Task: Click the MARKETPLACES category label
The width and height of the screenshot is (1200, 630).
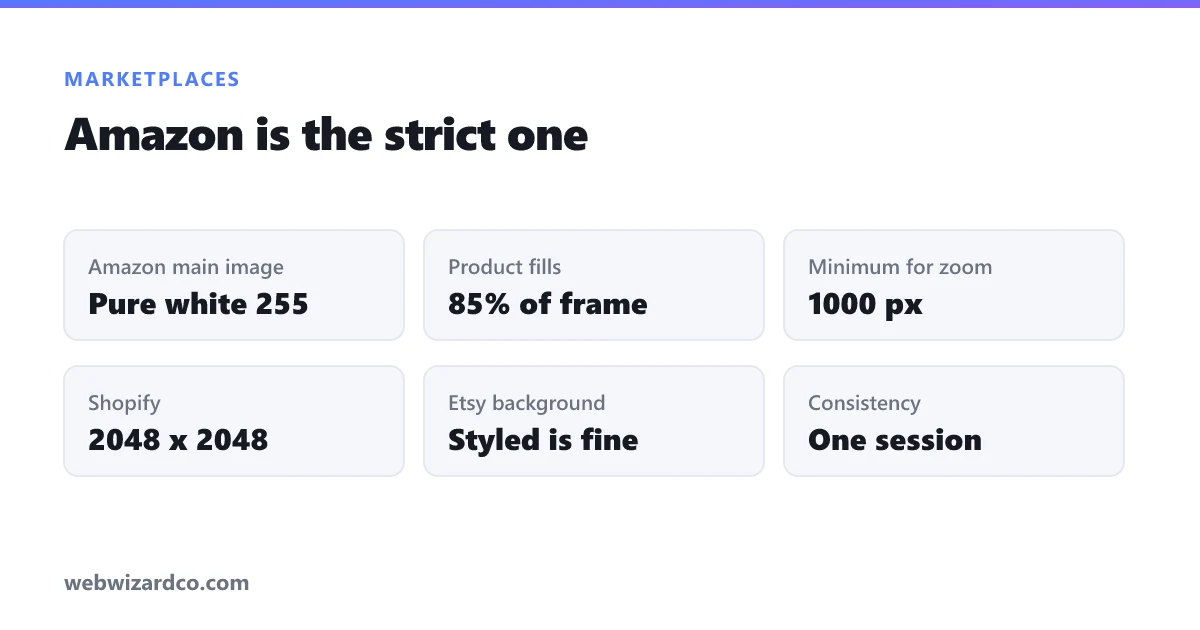Action: [152, 79]
